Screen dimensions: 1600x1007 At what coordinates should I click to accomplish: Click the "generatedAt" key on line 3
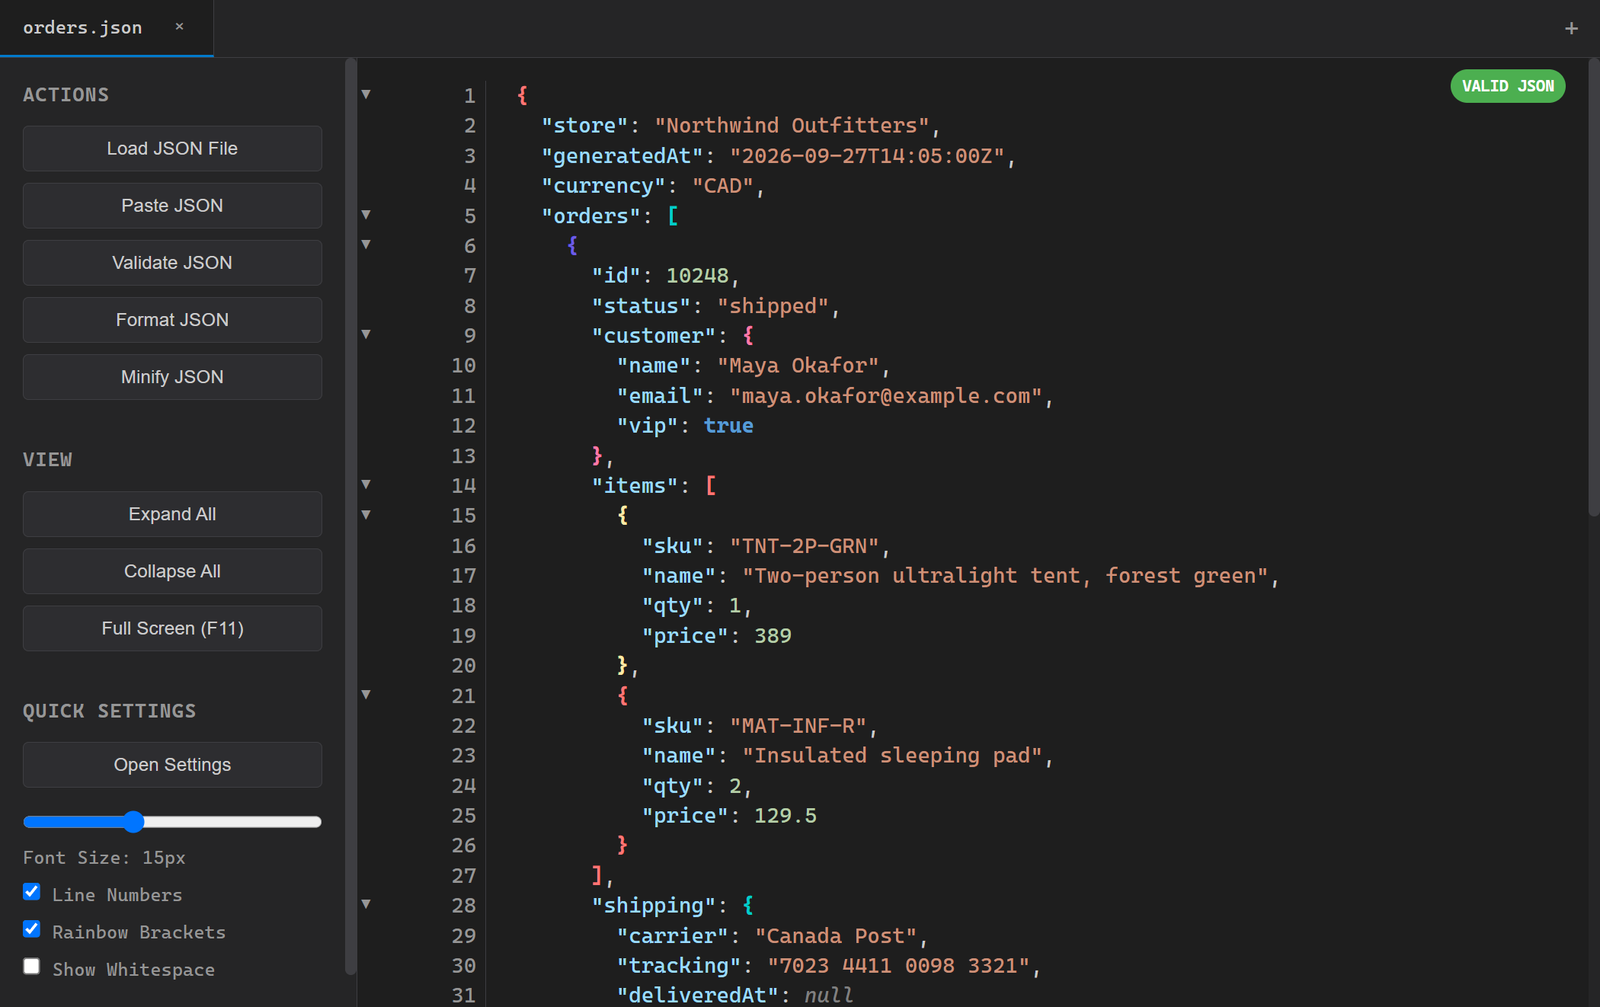pos(623,155)
